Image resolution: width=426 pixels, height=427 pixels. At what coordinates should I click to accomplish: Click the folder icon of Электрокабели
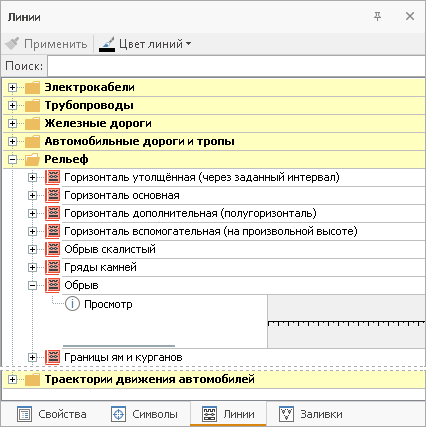32,88
